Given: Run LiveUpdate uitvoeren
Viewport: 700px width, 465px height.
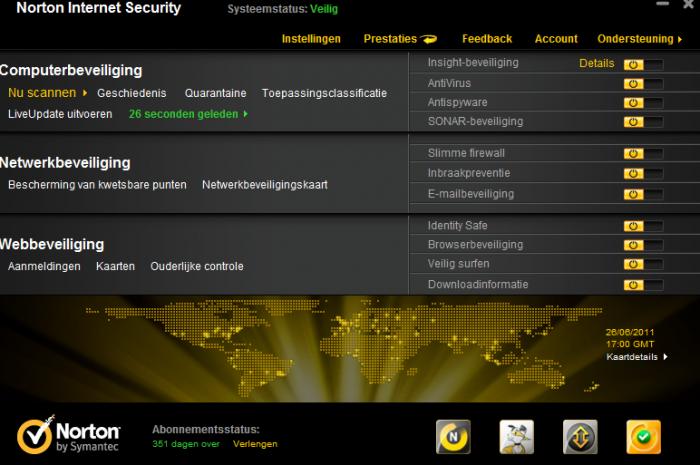Looking at the screenshot, I should pyautogui.click(x=60, y=114).
